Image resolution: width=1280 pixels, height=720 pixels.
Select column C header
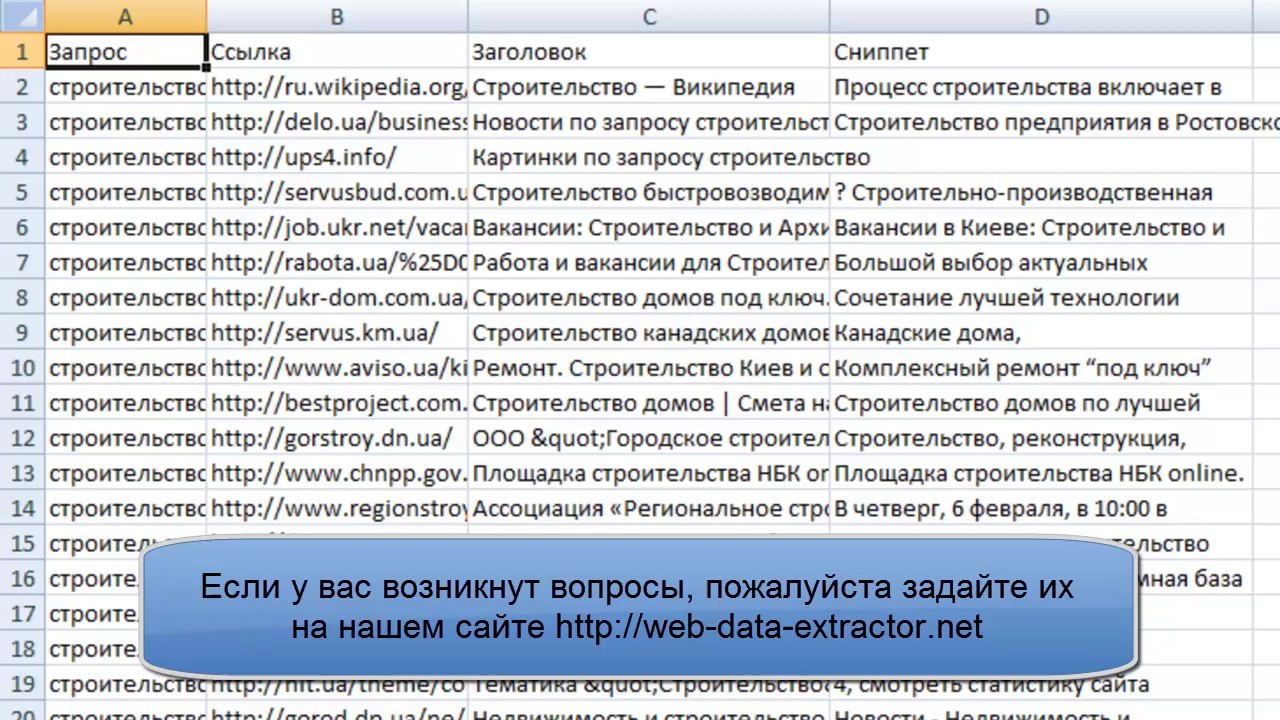point(649,16)
